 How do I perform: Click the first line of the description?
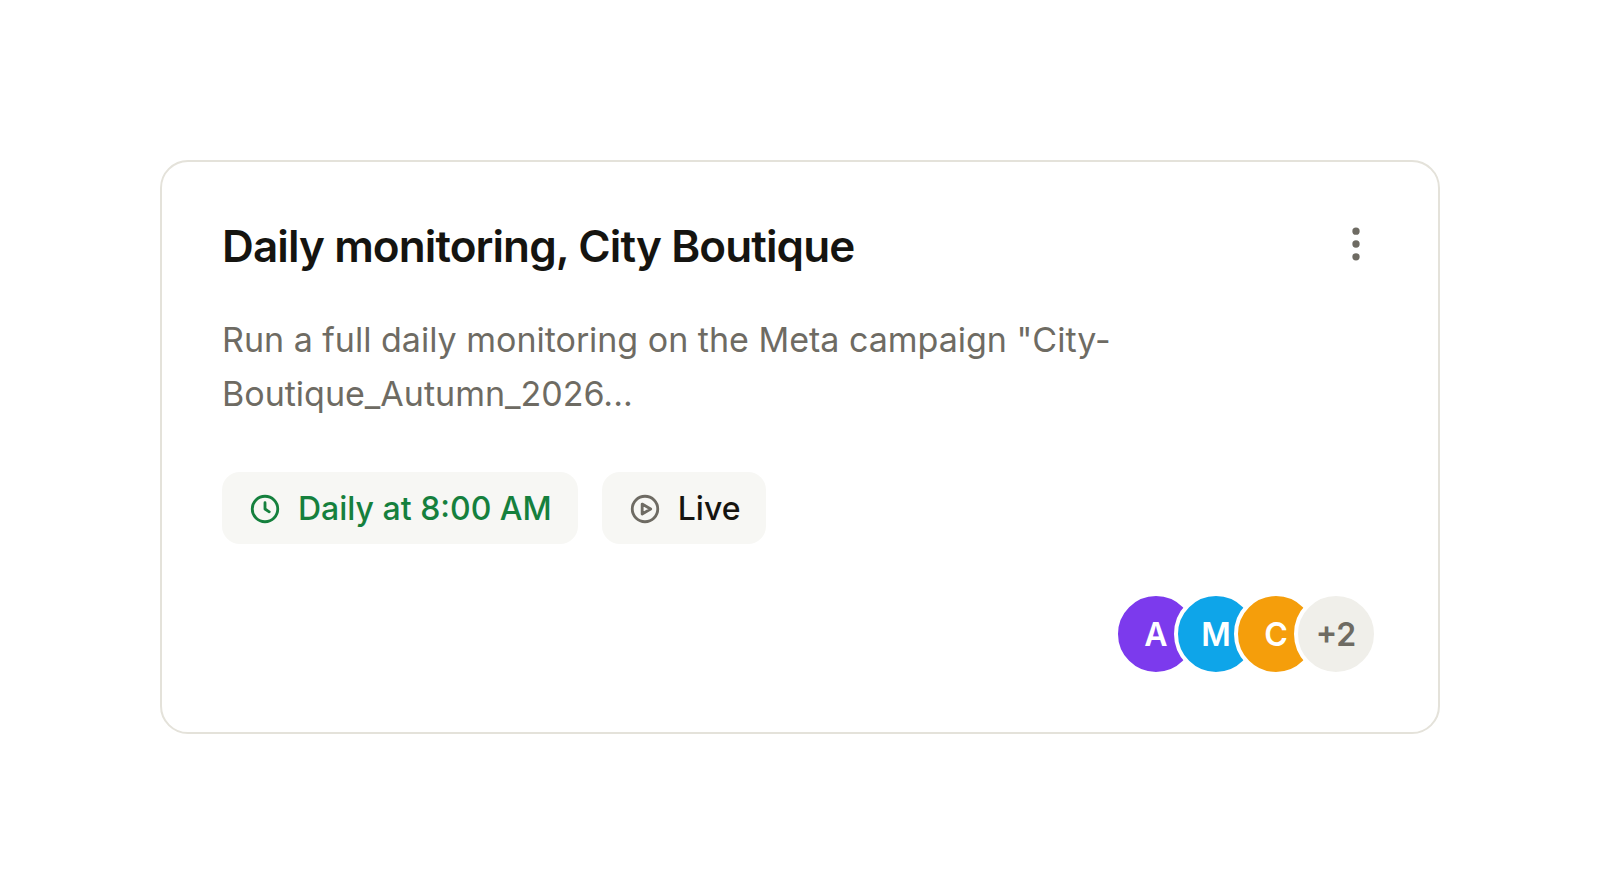(666, 340)
